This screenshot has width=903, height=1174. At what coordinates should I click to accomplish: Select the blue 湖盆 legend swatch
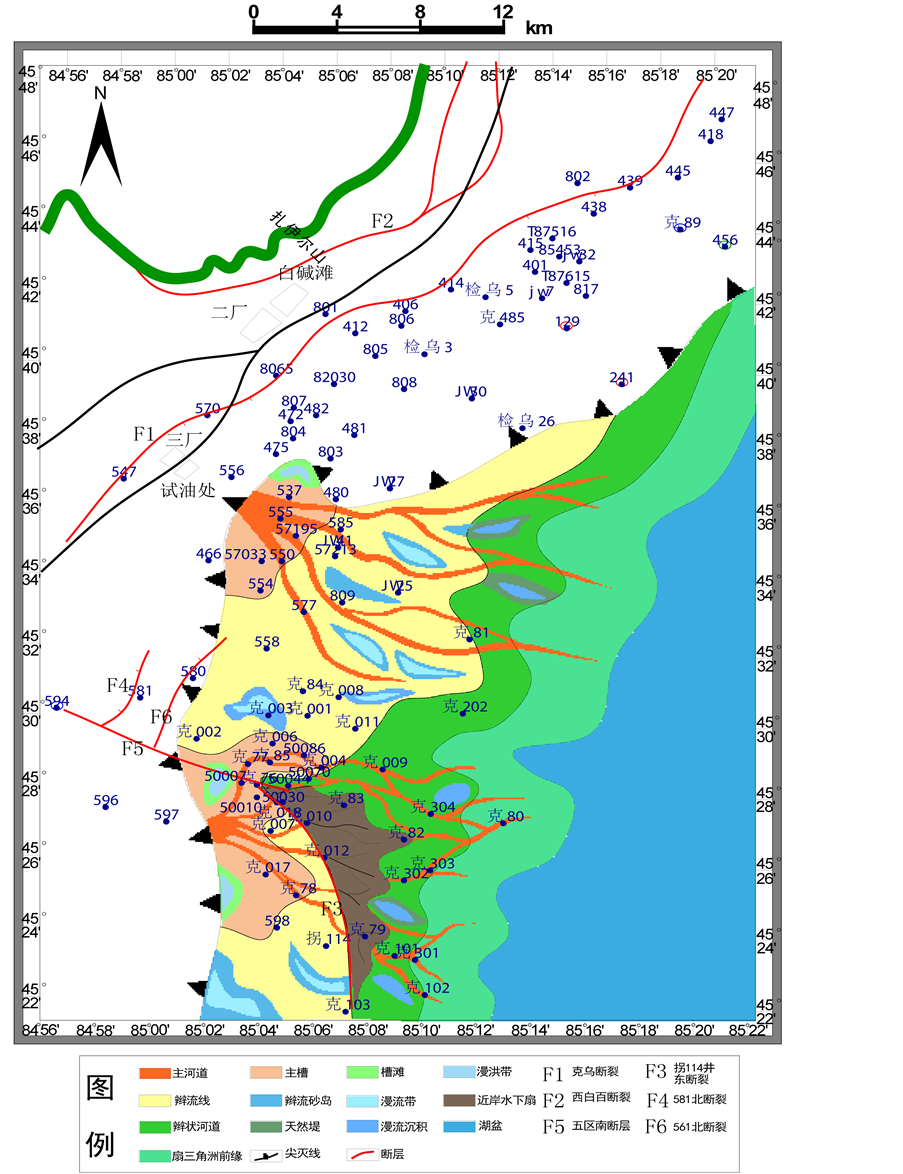[x=457, y=1126]
